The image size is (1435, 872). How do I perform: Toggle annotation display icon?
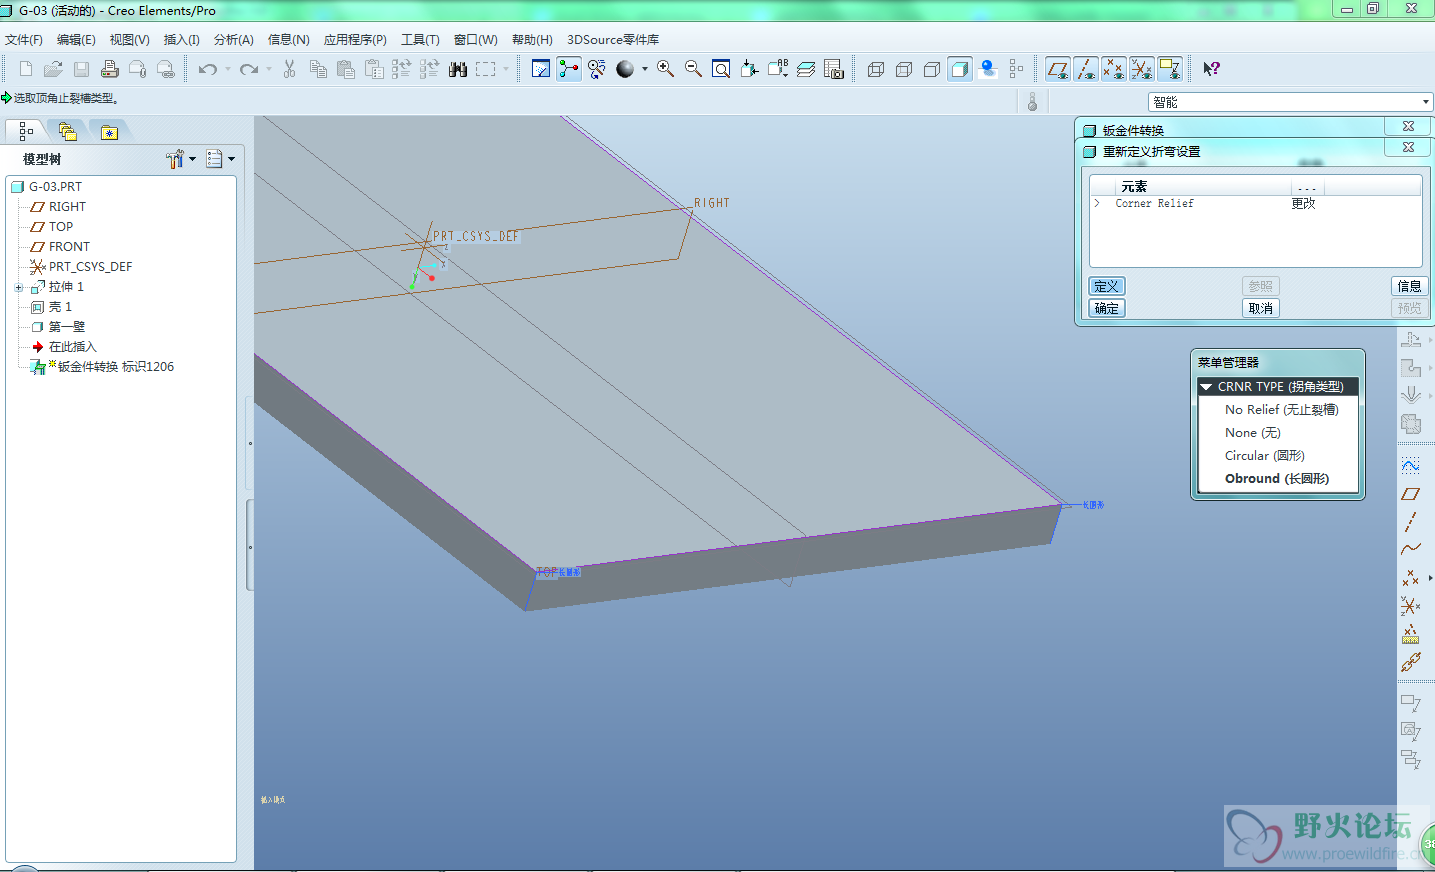click(1169, 69)
